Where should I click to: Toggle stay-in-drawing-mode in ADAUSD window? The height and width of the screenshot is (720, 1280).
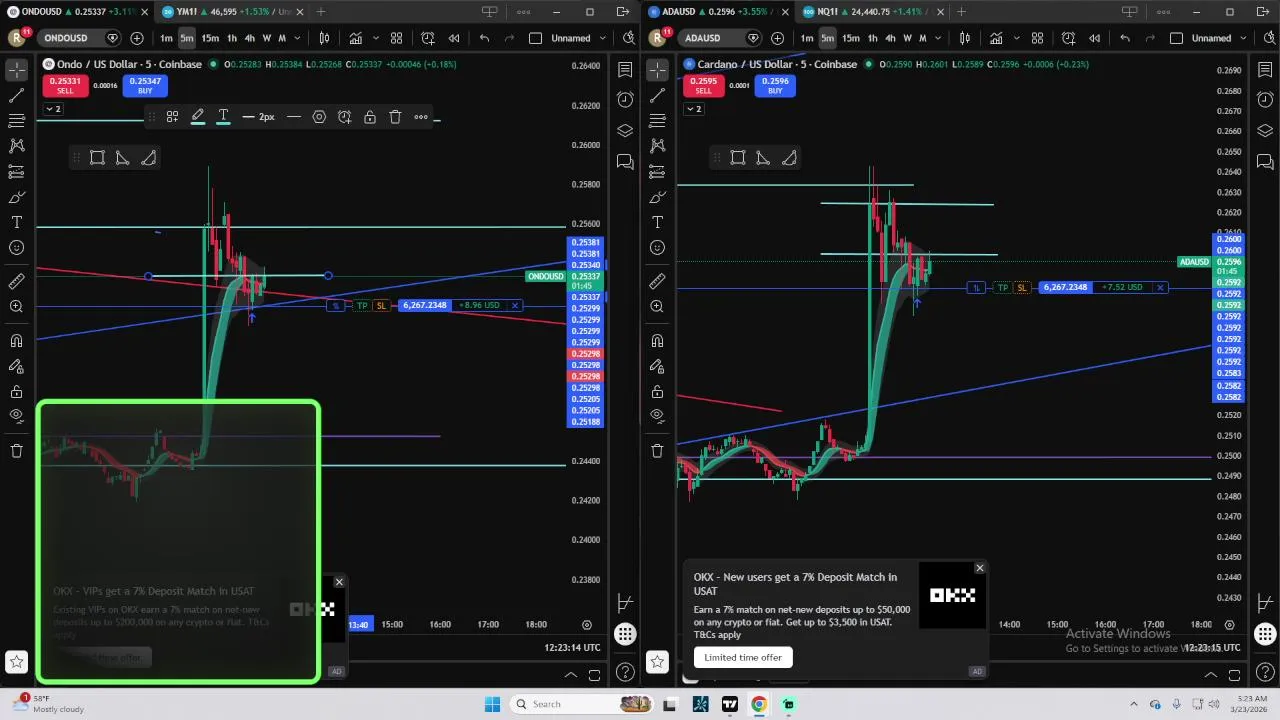coord(657,367)
